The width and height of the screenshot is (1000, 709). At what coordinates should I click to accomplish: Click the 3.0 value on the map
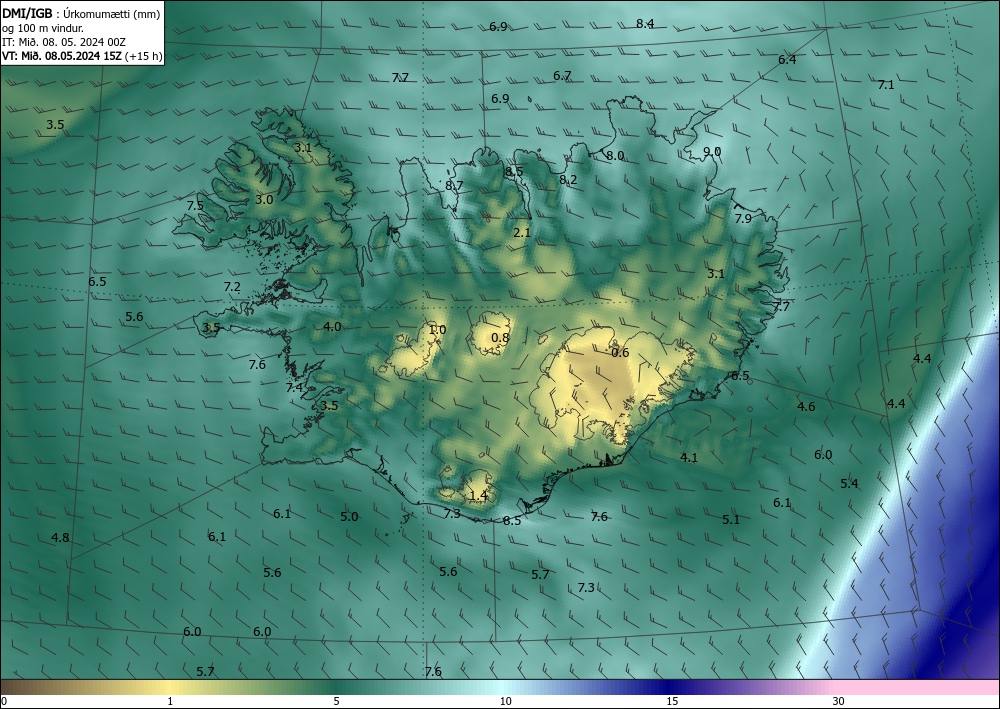pyautogui.click(x=264, y=199)
